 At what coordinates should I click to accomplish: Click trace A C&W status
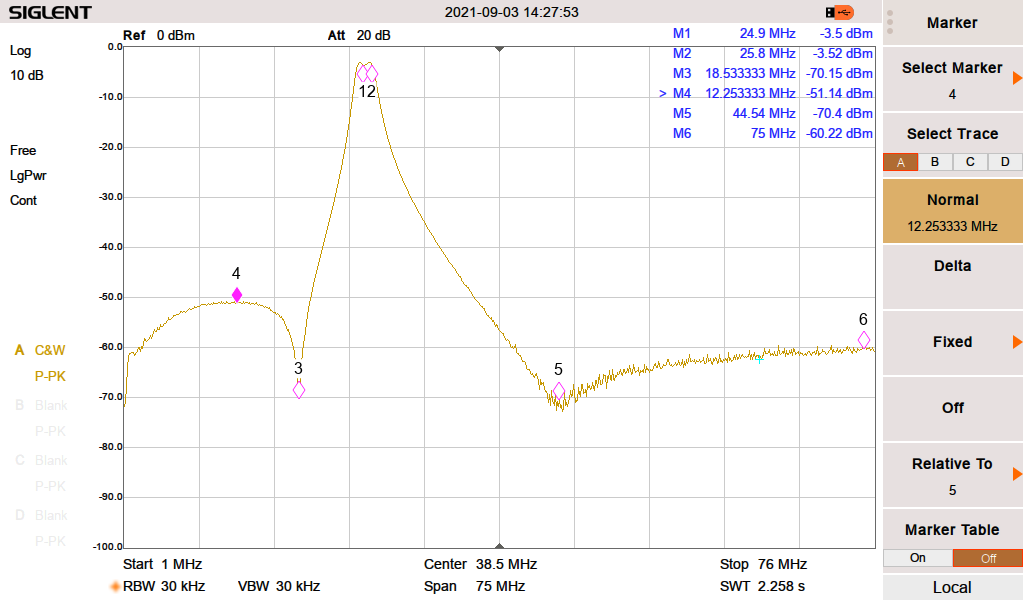click(x=50, y=351)
